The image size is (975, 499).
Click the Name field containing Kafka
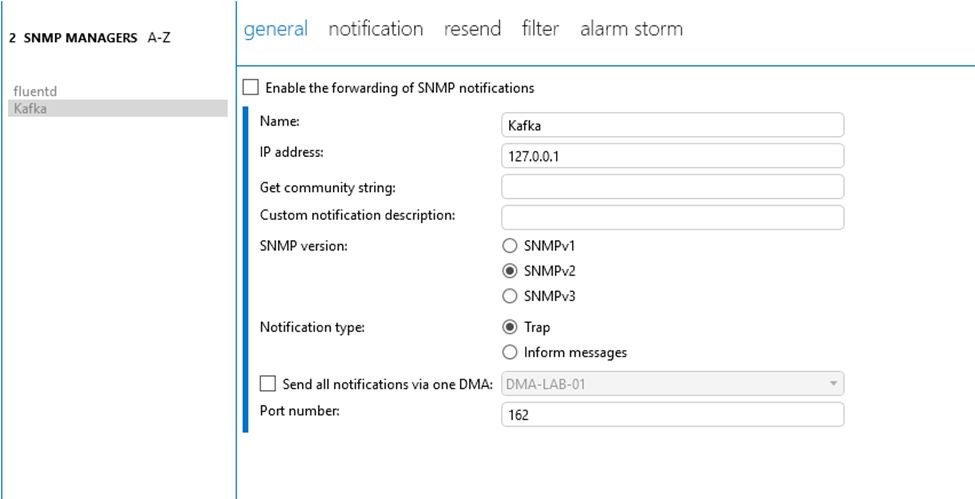coord(672,125)
